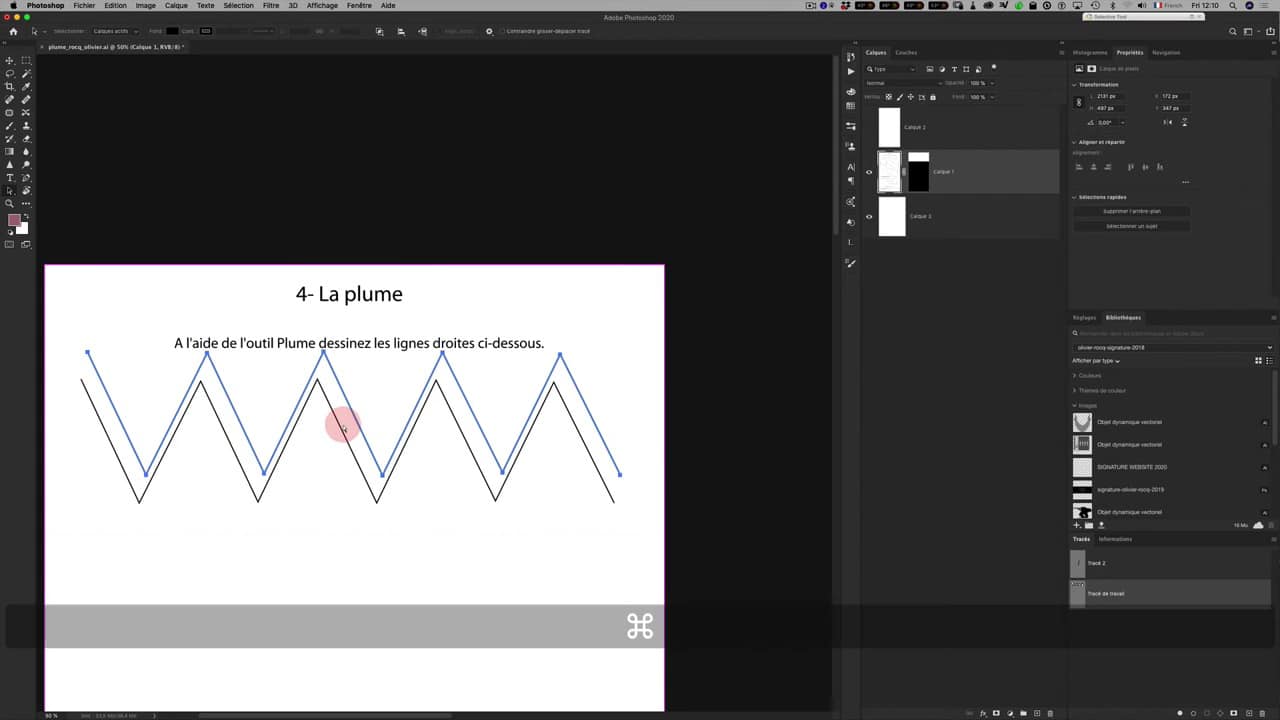The image size is (1280, 720).
Task: Click Supprimer l'arrière-plan button
Action: (1132, 212)
